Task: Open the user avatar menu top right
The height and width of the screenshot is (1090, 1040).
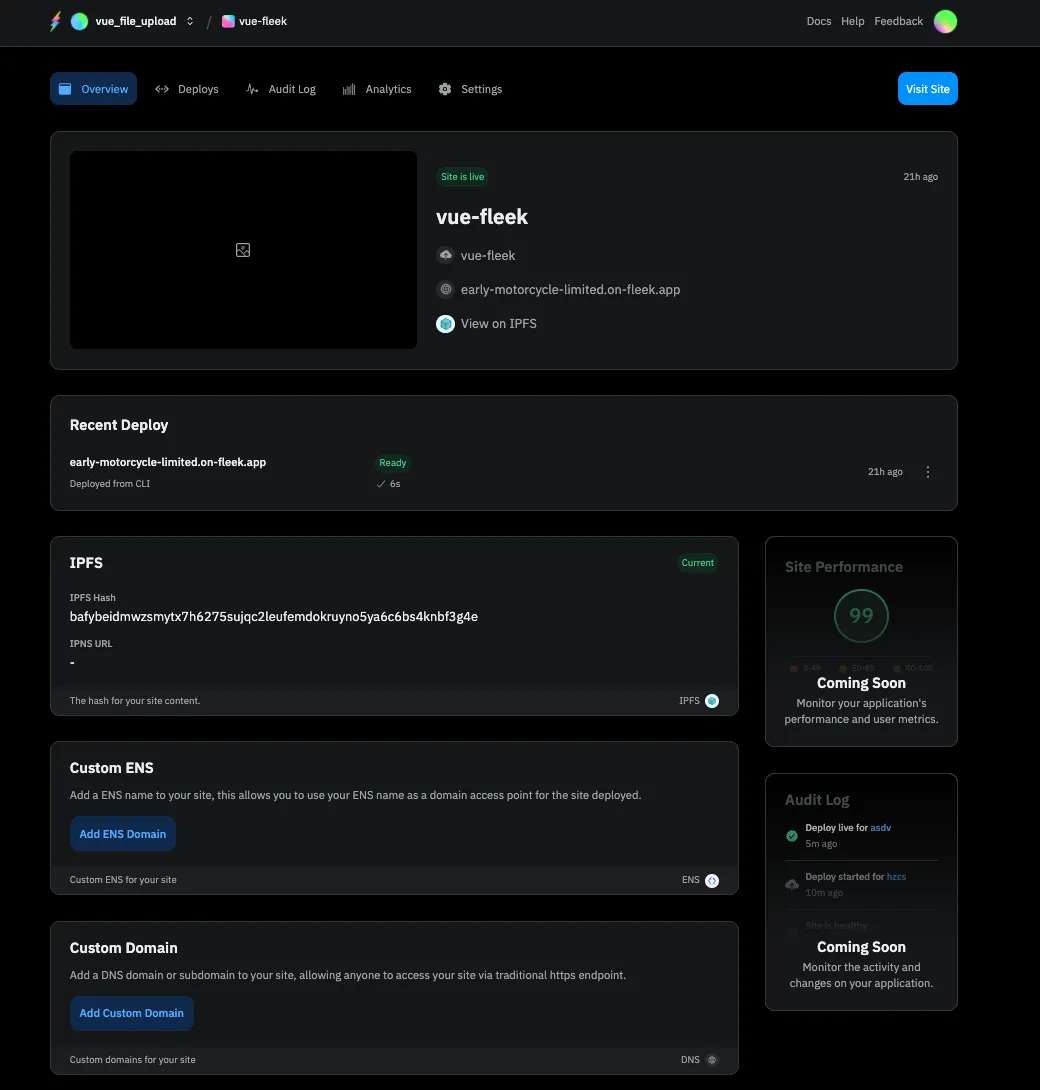Action: pos(945,21)
